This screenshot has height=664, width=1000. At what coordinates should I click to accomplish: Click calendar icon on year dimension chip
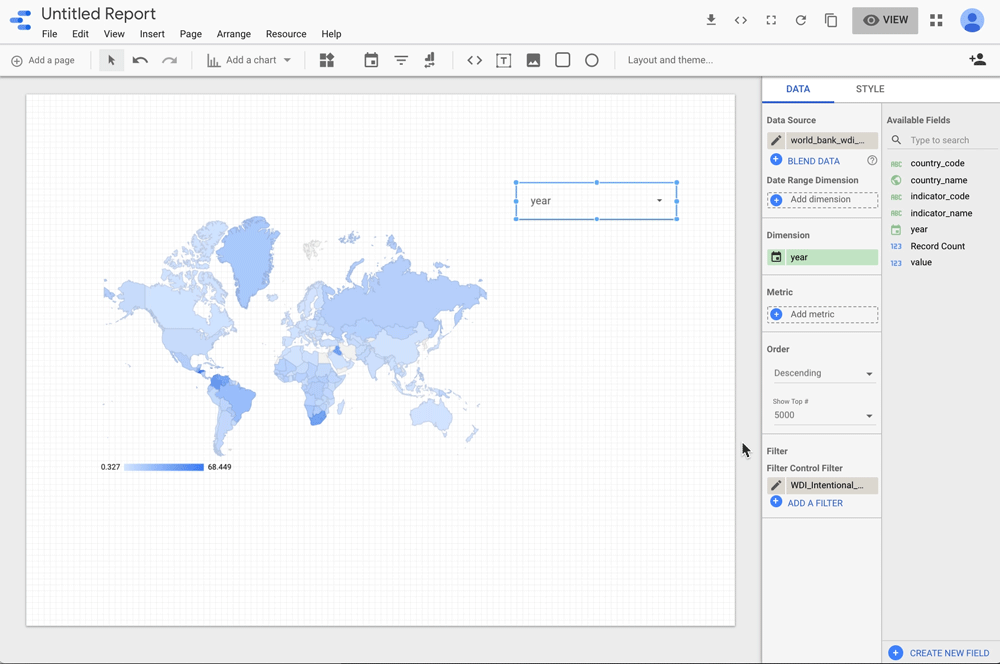click(776, 257)
